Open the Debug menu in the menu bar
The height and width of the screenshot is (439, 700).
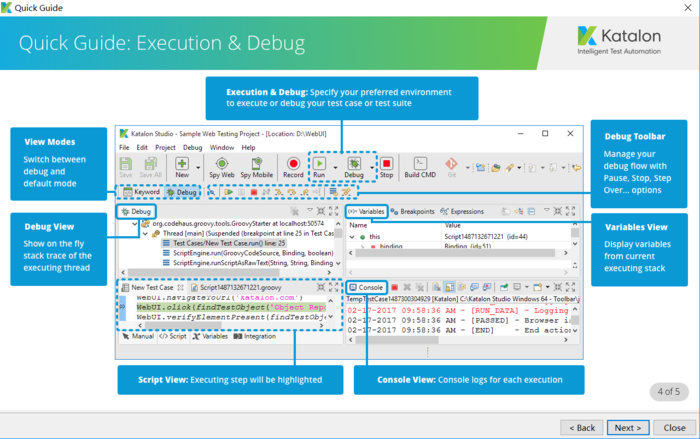pos(192,147)
